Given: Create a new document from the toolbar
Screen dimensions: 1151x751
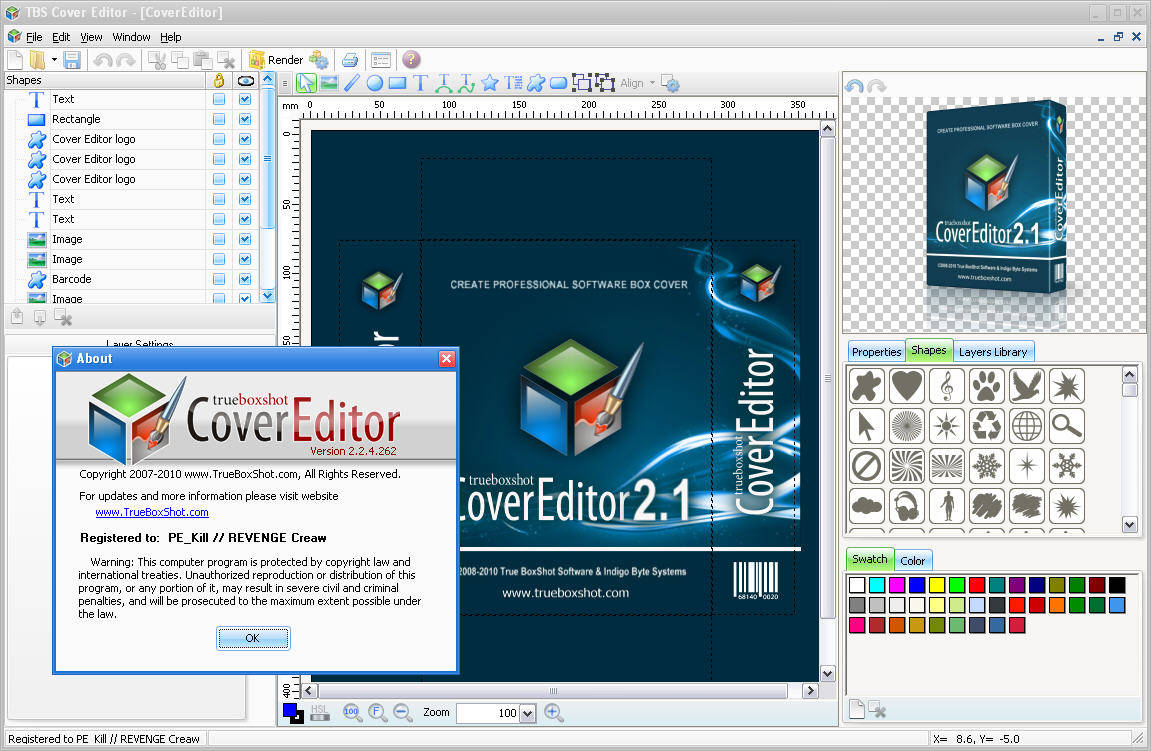Looking at the screenshot, I should (x=15, y=60).
